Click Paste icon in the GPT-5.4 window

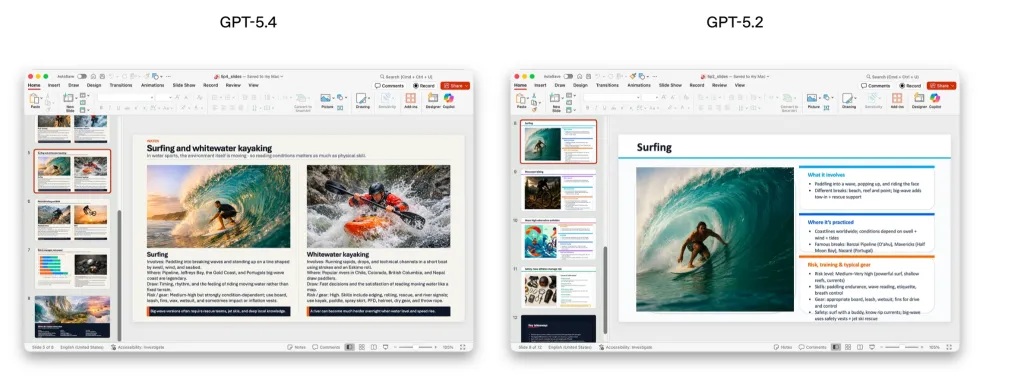pyautogui.click(x=35, y=101)
